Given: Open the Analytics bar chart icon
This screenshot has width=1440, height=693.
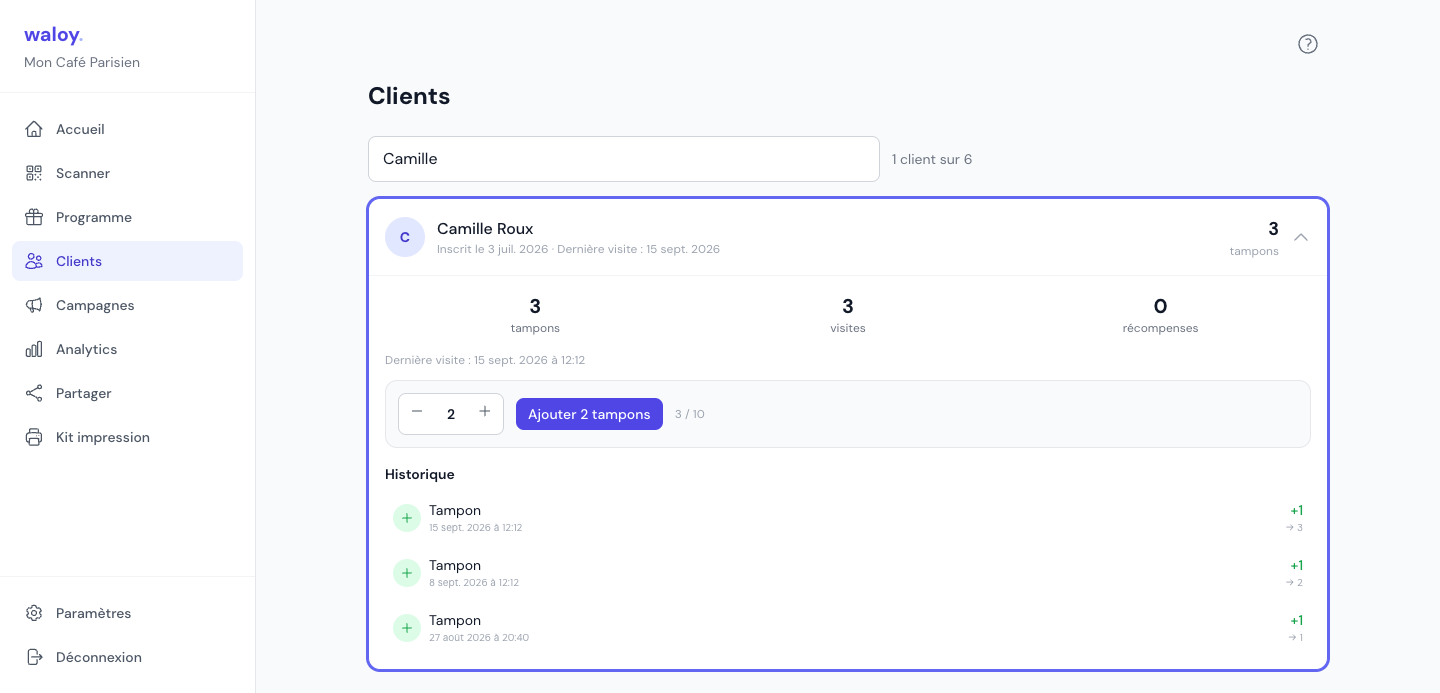Looking at the screenshot, I should 34,349.
